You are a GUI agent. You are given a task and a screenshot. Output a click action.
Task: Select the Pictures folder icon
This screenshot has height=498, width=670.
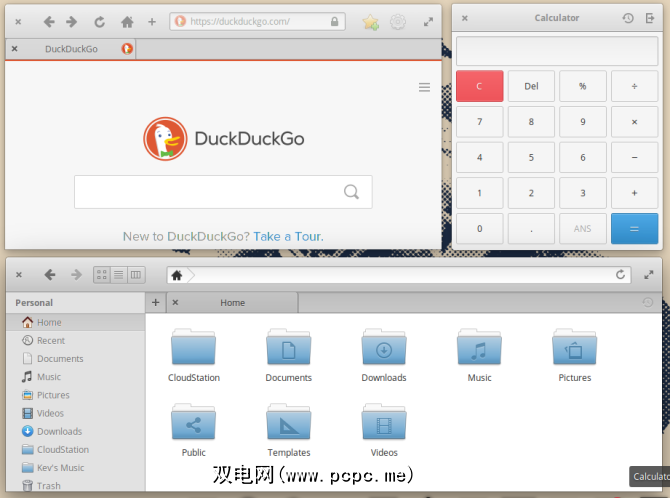point(575,347)
